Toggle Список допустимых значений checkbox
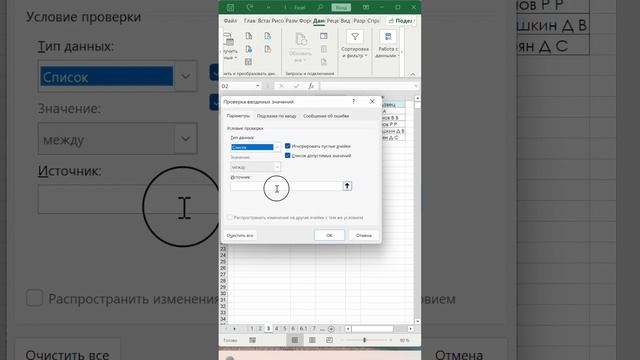This screenshot has height=360, width=640. click(x=288, y=156)
